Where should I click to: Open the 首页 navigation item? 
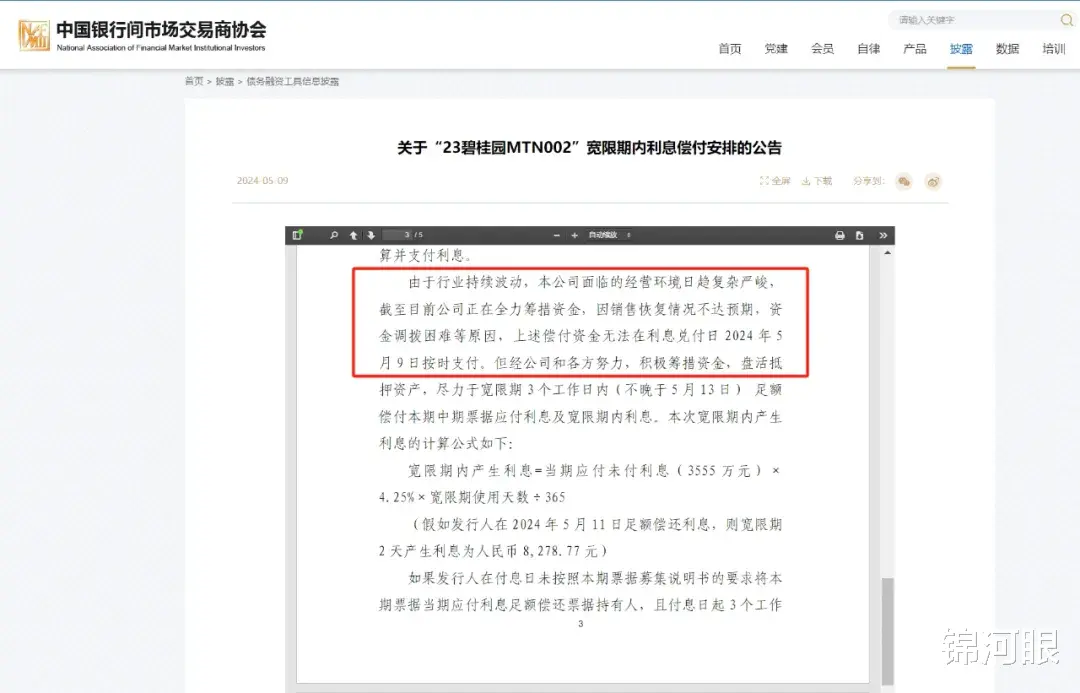pyautogui.click(x=729, y=49)
